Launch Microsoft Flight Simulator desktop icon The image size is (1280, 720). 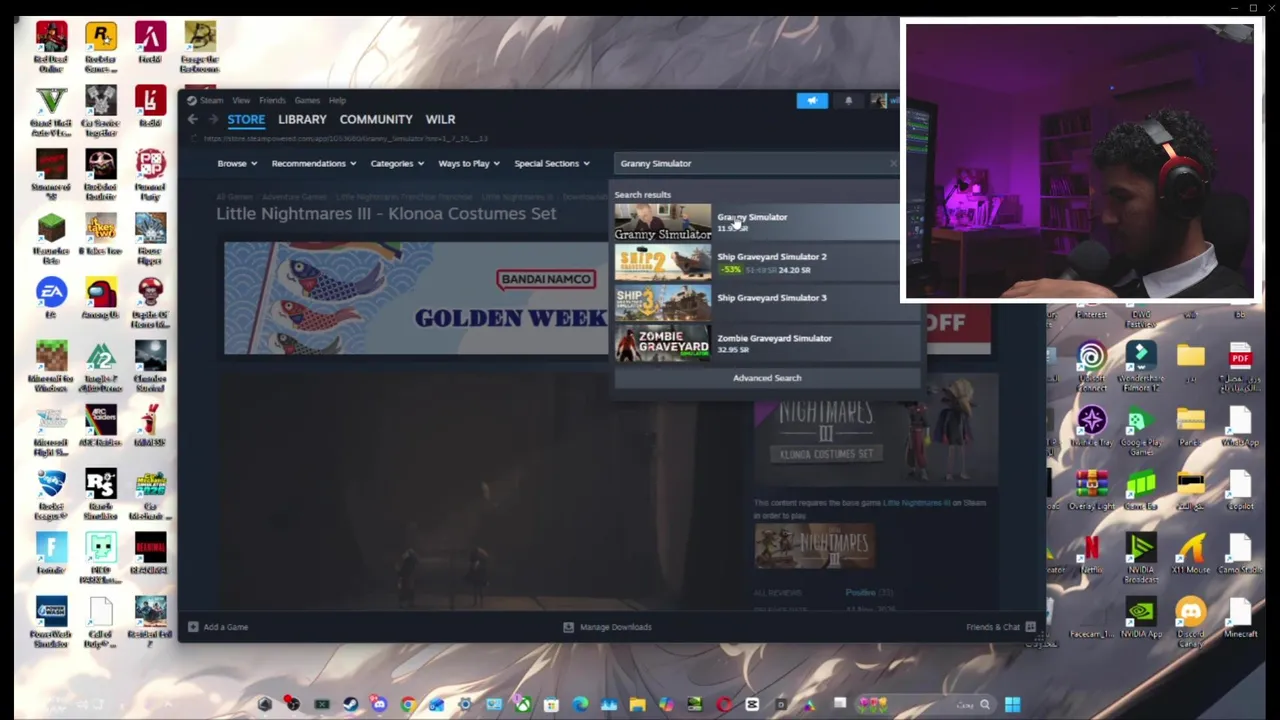tap(51, 430)
